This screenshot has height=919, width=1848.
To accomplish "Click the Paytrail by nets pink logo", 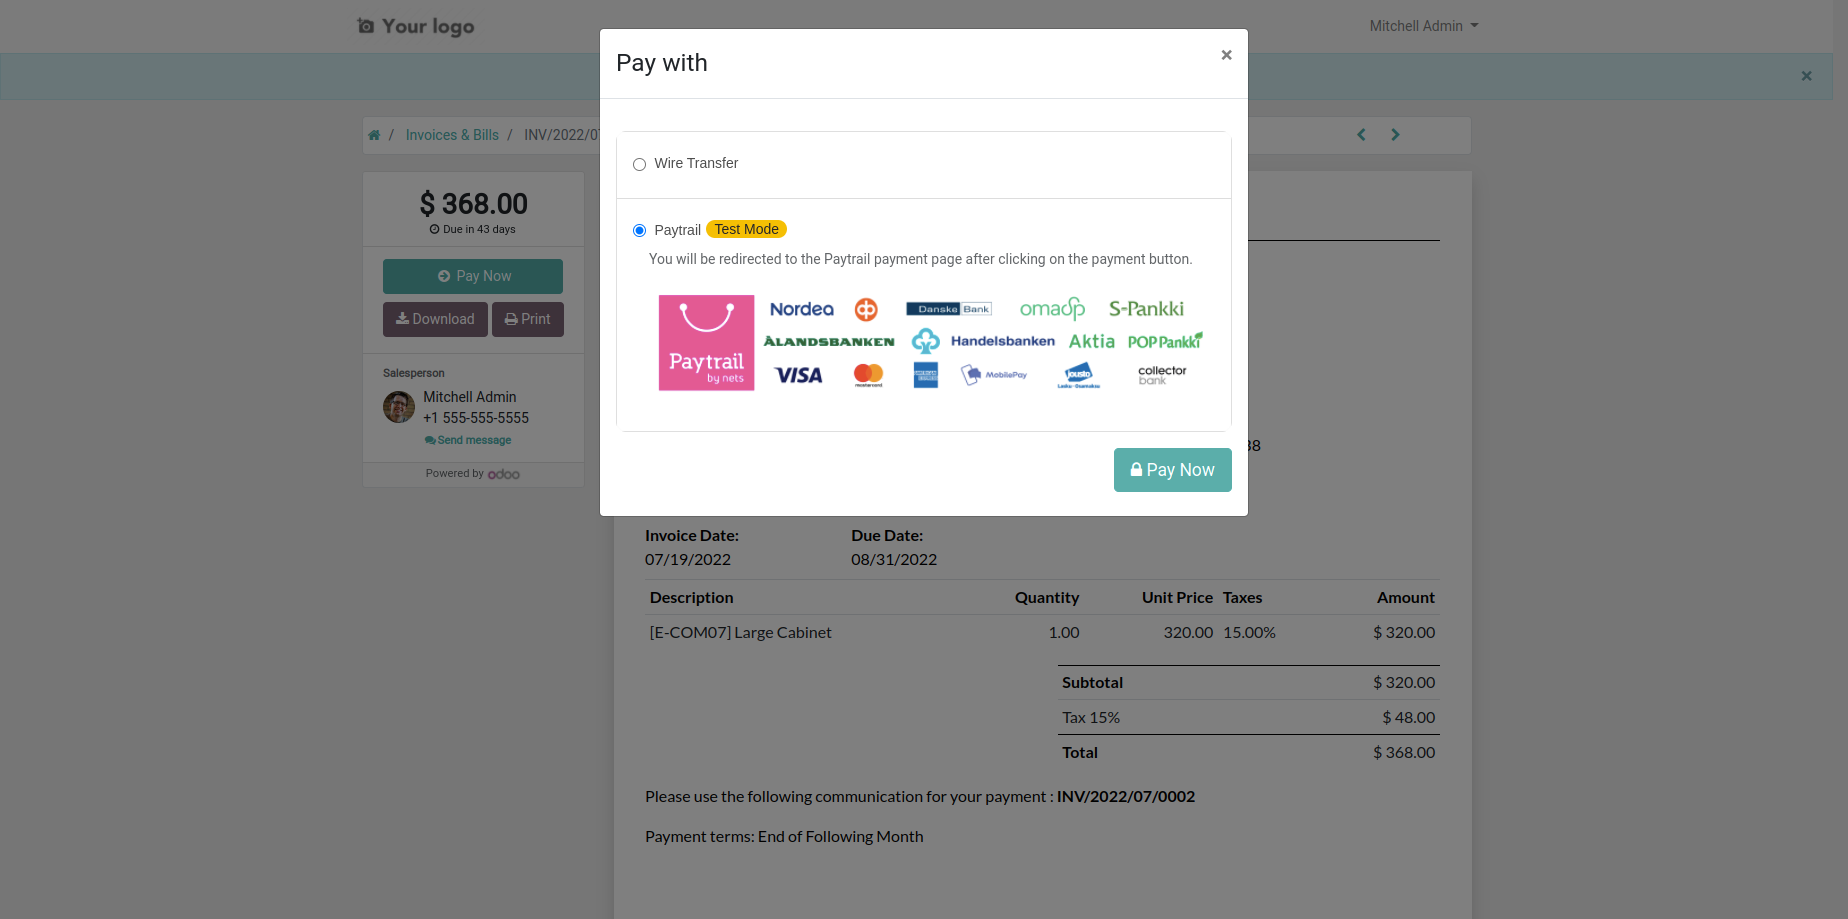I will [706, 343].
